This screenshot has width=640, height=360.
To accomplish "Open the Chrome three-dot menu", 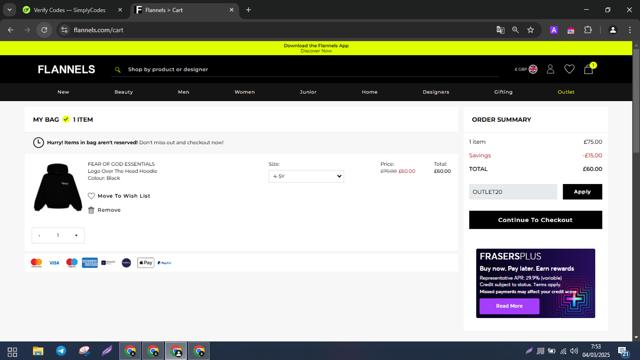I will click(629, 30).
